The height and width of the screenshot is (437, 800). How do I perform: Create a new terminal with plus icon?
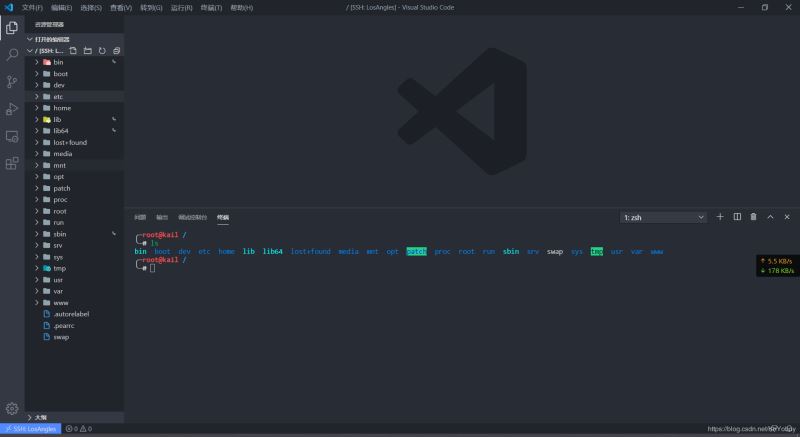[720, 217]
